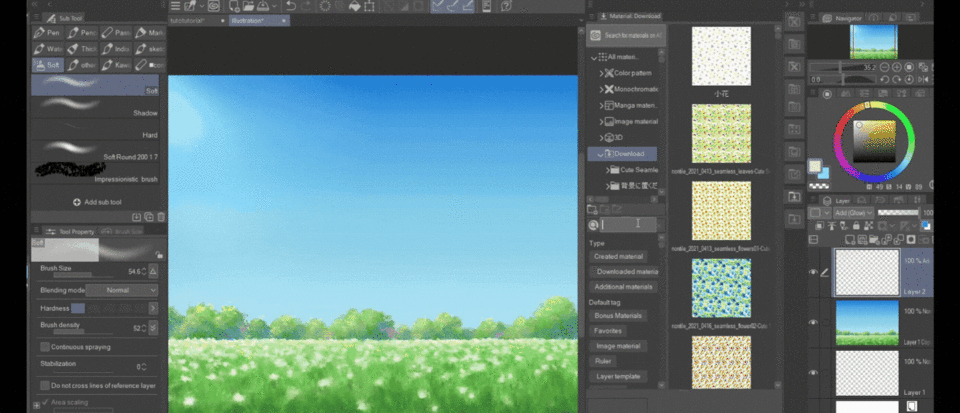The height and width of the screenshot is (413, 960).
Task: Select the 小花 material thumbnail
Action: (x=721, y=56)
